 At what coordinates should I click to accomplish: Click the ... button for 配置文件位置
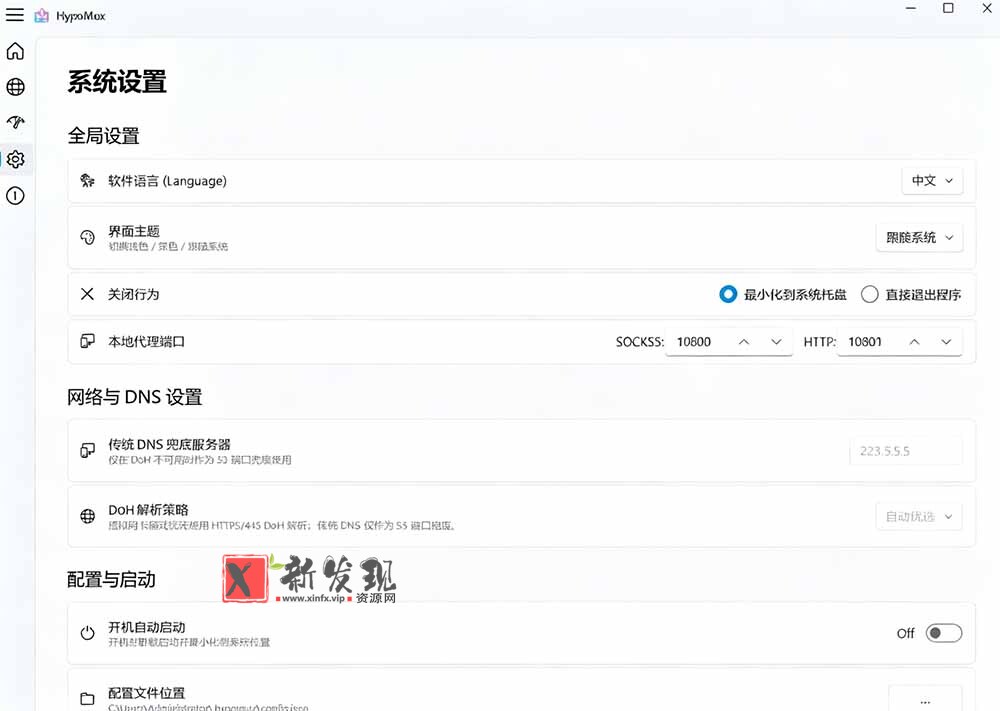pos(925,700)
